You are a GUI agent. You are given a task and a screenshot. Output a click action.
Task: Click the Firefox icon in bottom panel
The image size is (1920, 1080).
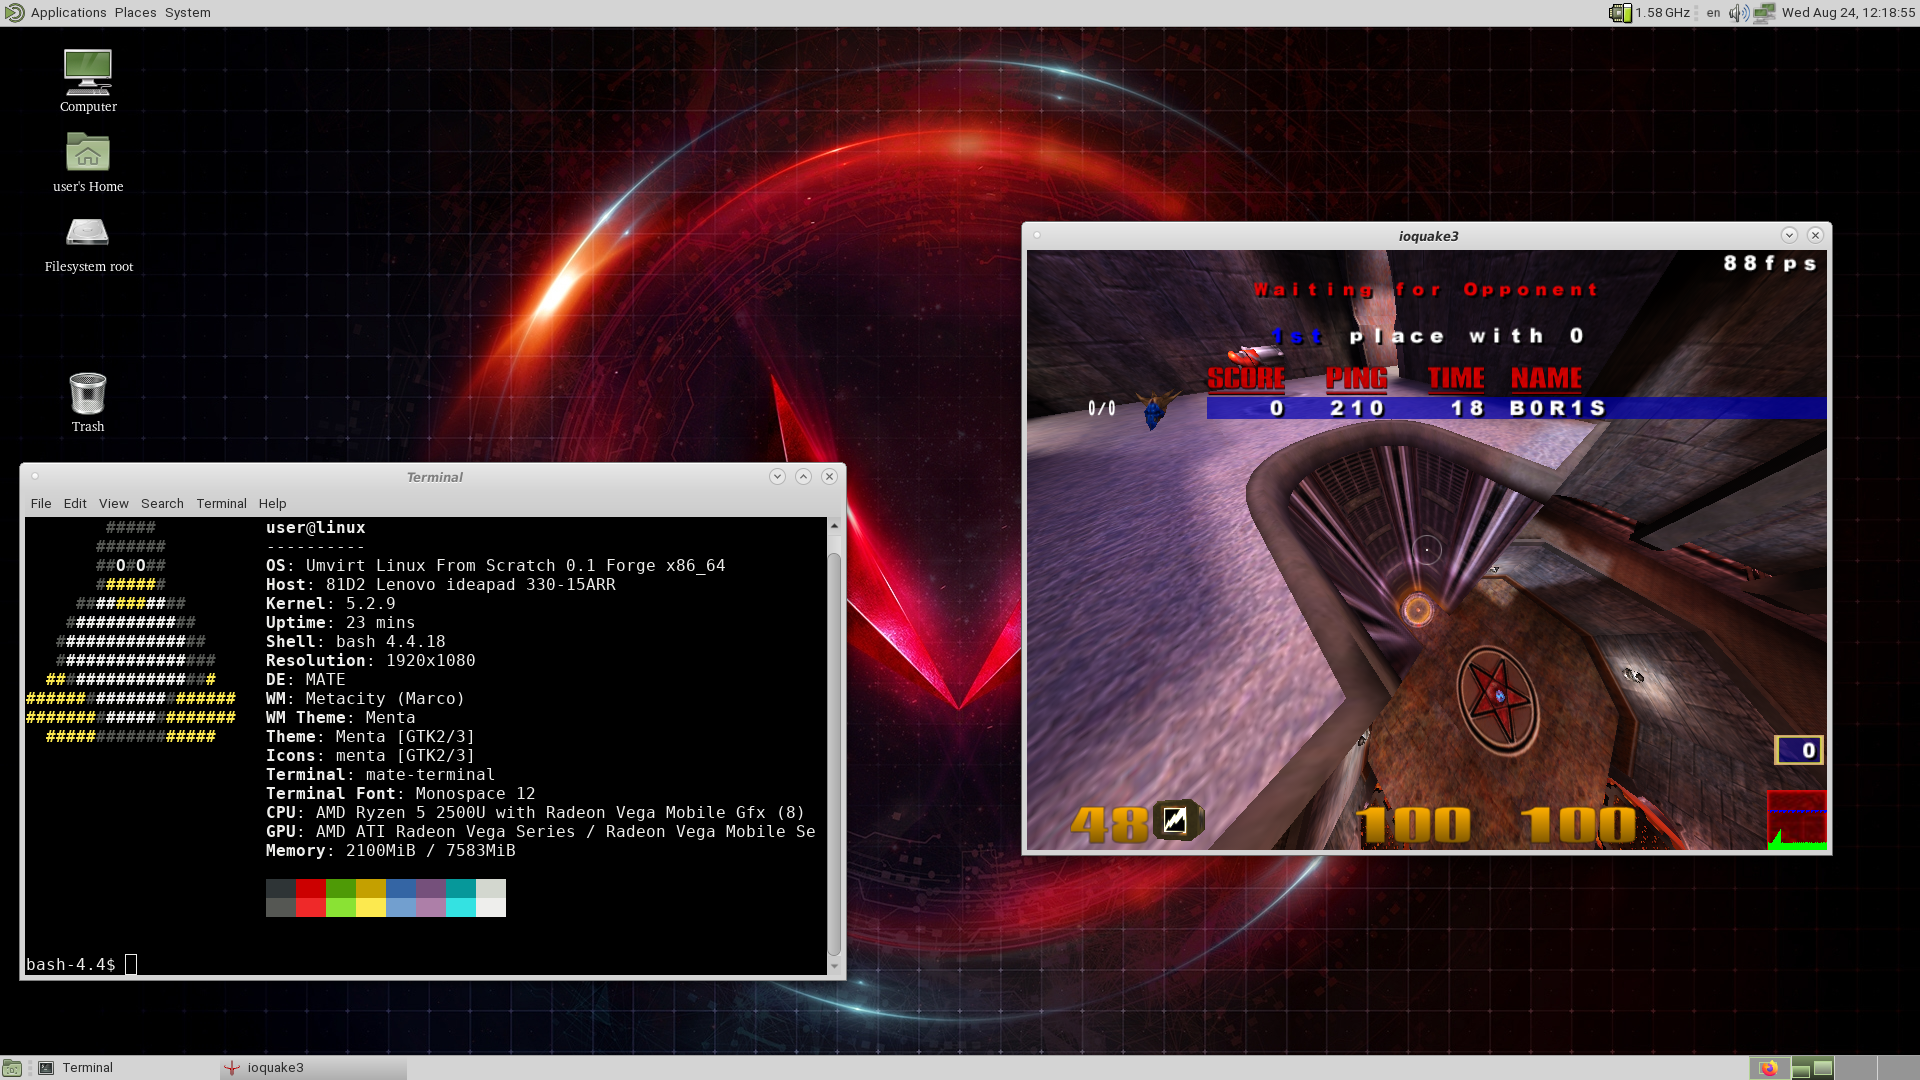(x=1769, y=1068)
